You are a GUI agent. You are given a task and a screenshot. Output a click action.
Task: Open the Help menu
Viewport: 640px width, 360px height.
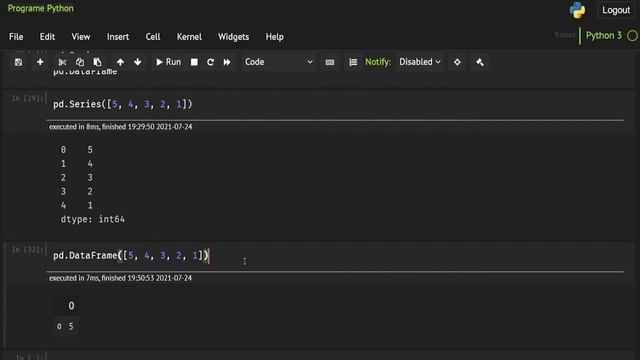(274, 37)
